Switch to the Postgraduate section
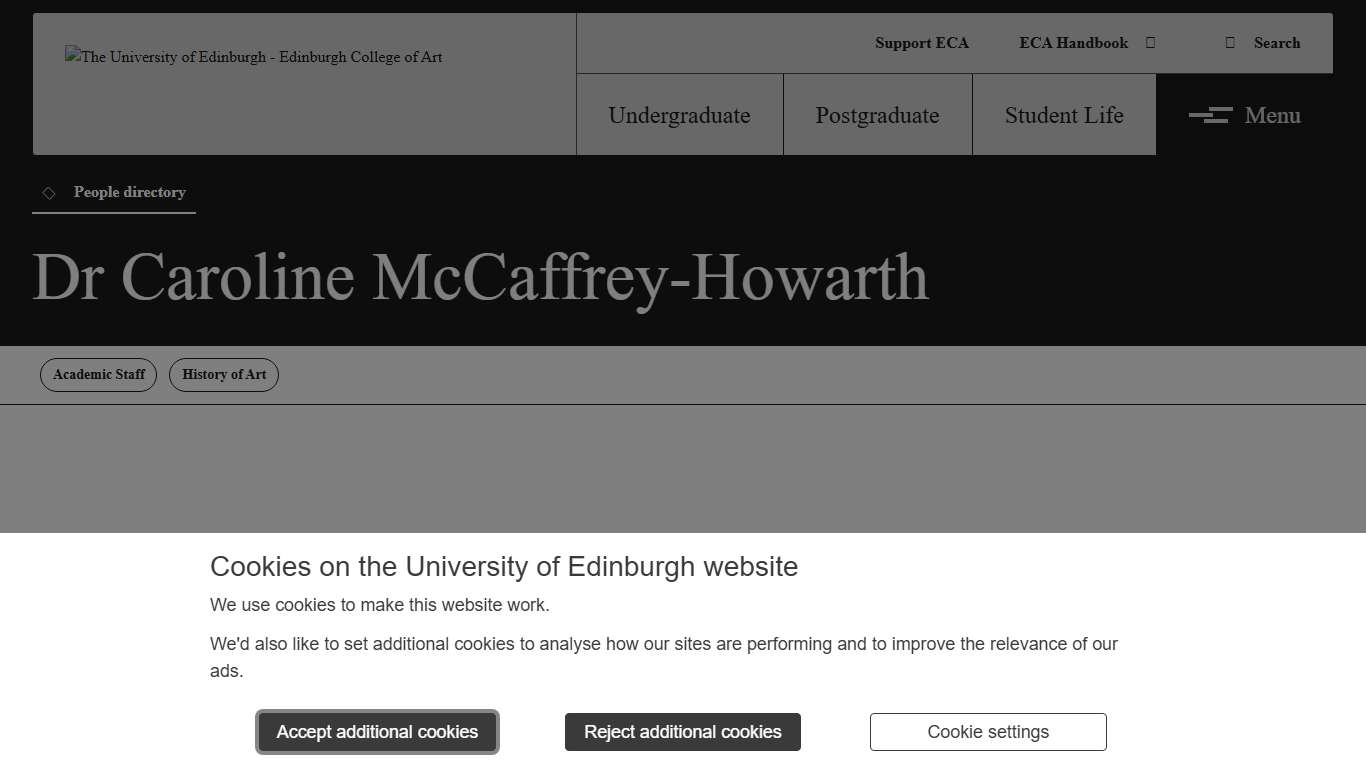 click(877, 115)
